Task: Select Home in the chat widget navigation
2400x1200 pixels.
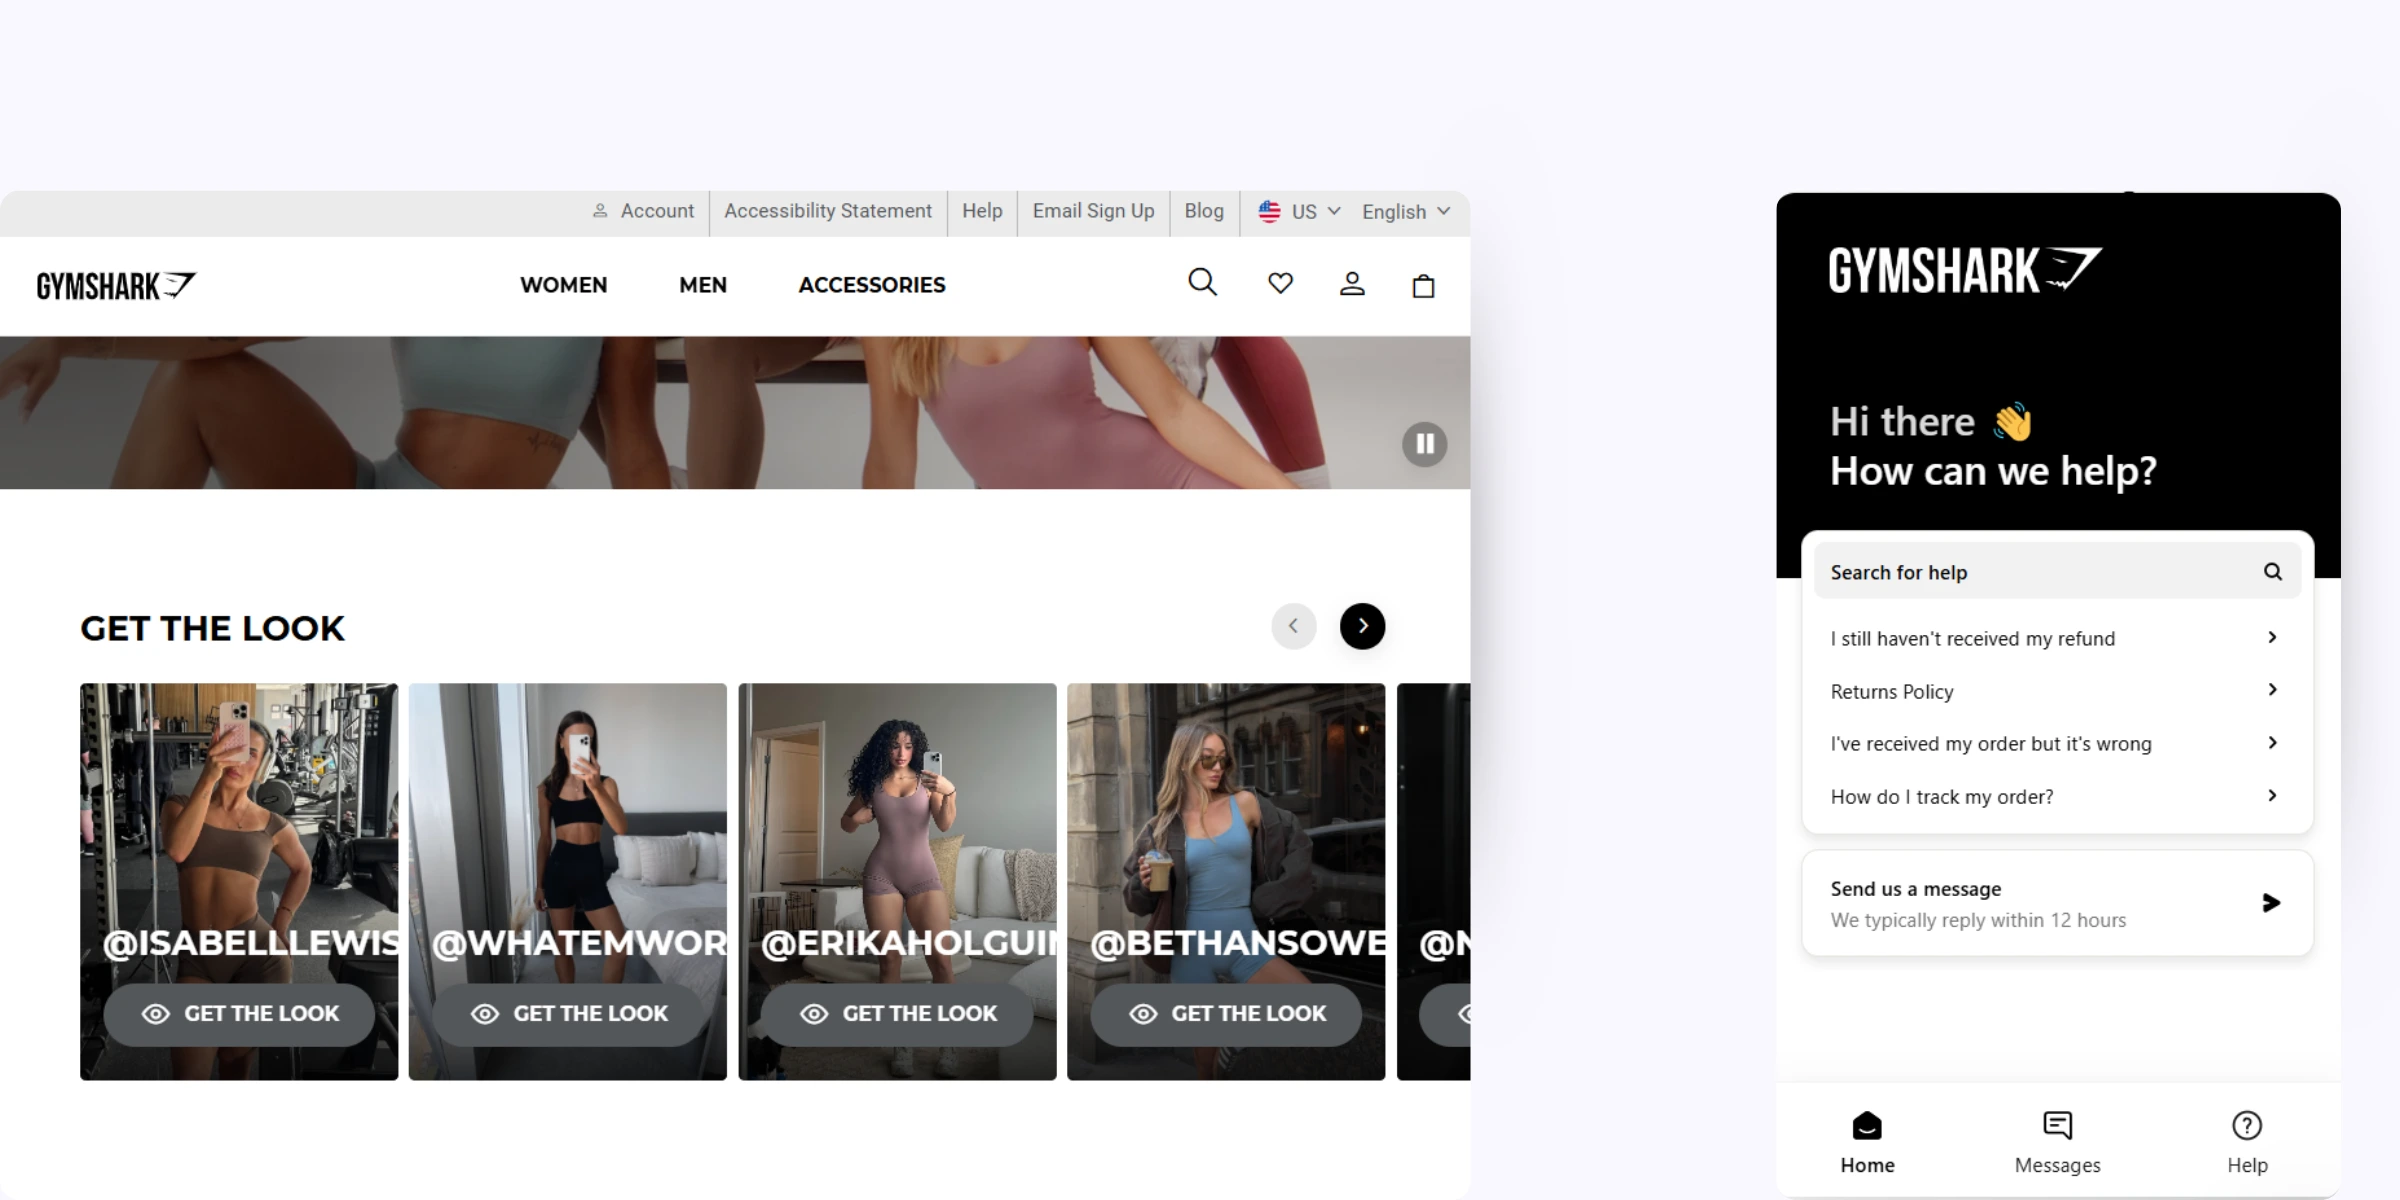Action: coord(1866,1140)
